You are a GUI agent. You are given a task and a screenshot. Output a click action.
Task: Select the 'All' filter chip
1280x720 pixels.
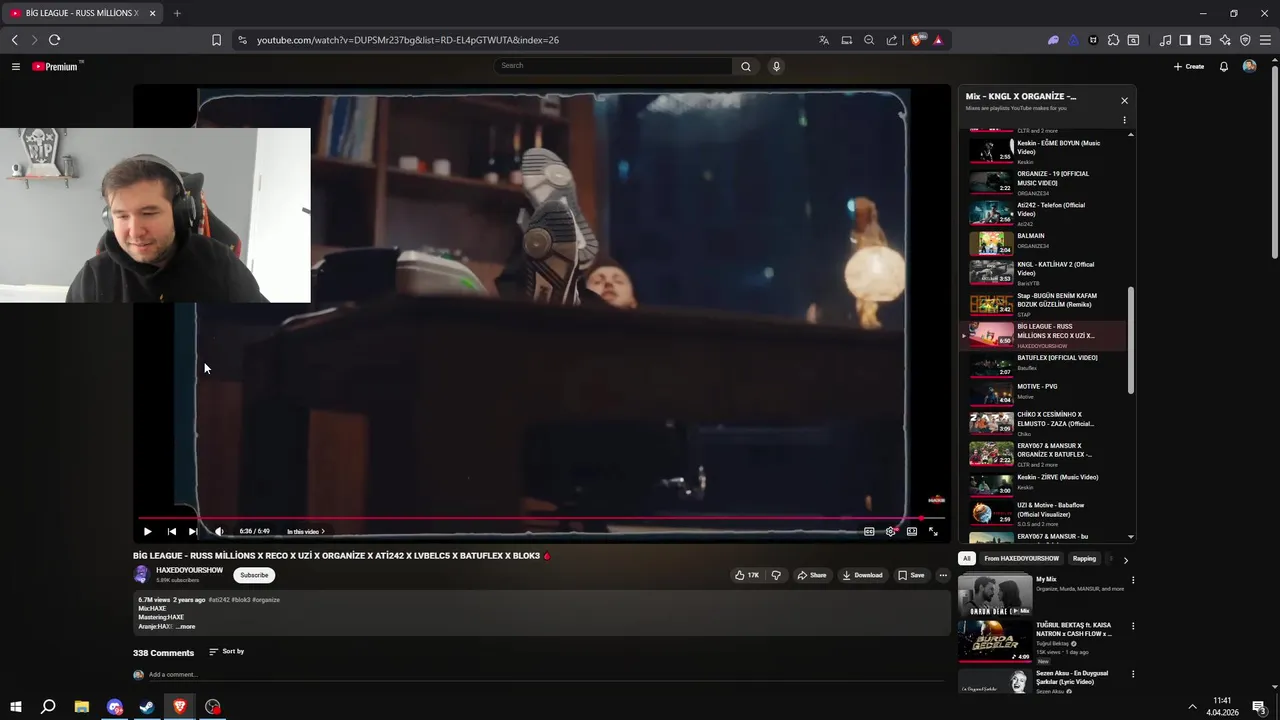pyautogui.click(x=967, y=559)
